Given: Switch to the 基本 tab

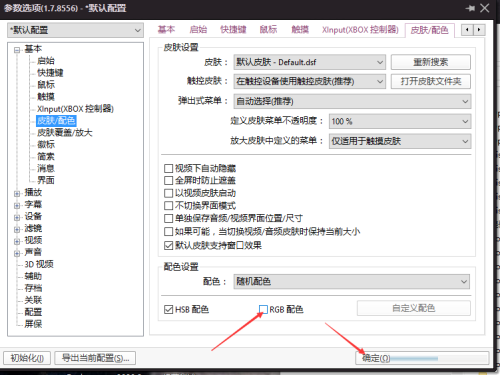Looking at the screenshot, I should pos(166,30).
